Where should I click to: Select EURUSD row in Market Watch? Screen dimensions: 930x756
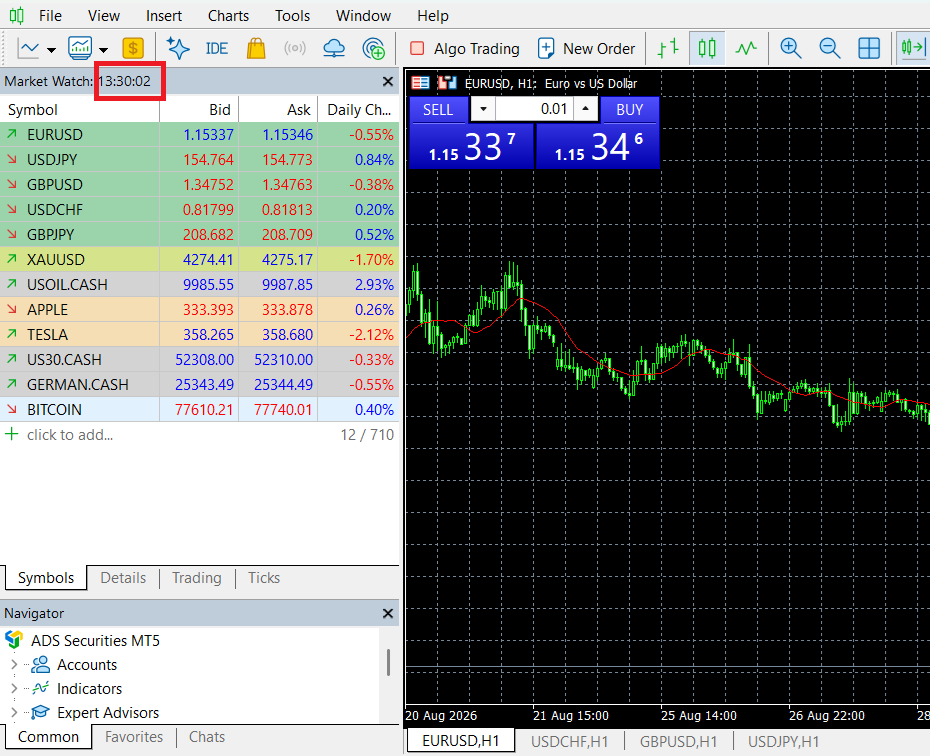[x=199, y=135]
